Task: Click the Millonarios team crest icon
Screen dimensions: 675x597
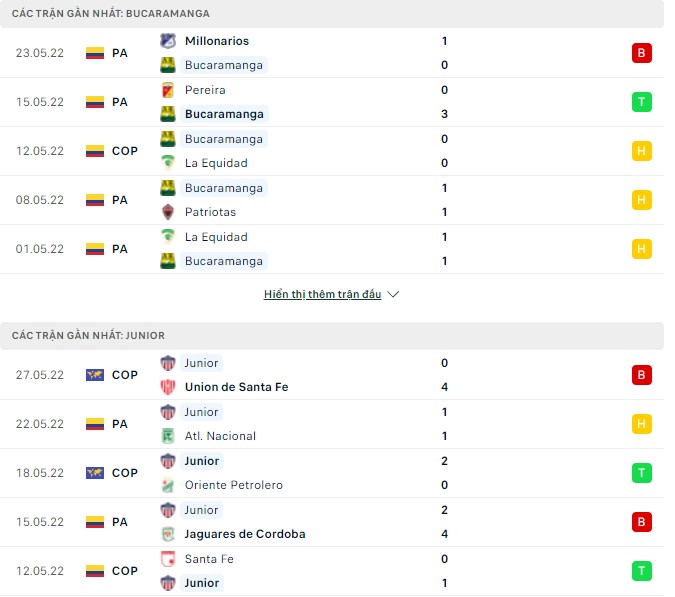Action: point(168,41)
